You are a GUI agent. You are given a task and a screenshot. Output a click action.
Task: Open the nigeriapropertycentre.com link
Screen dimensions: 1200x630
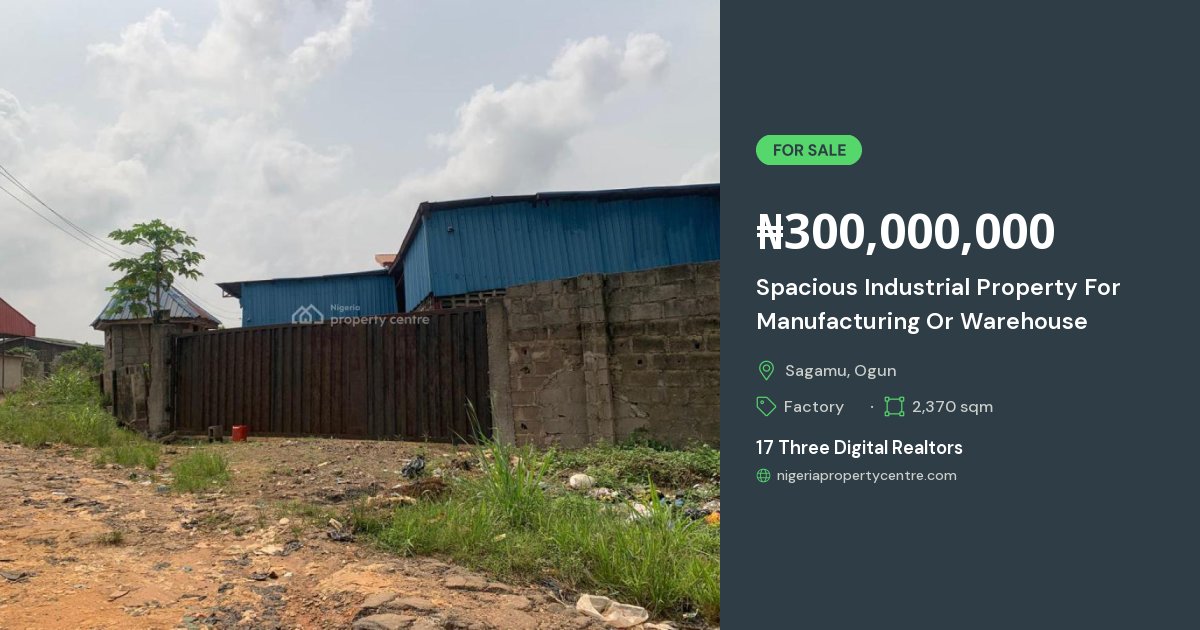(x=866, y=476)
